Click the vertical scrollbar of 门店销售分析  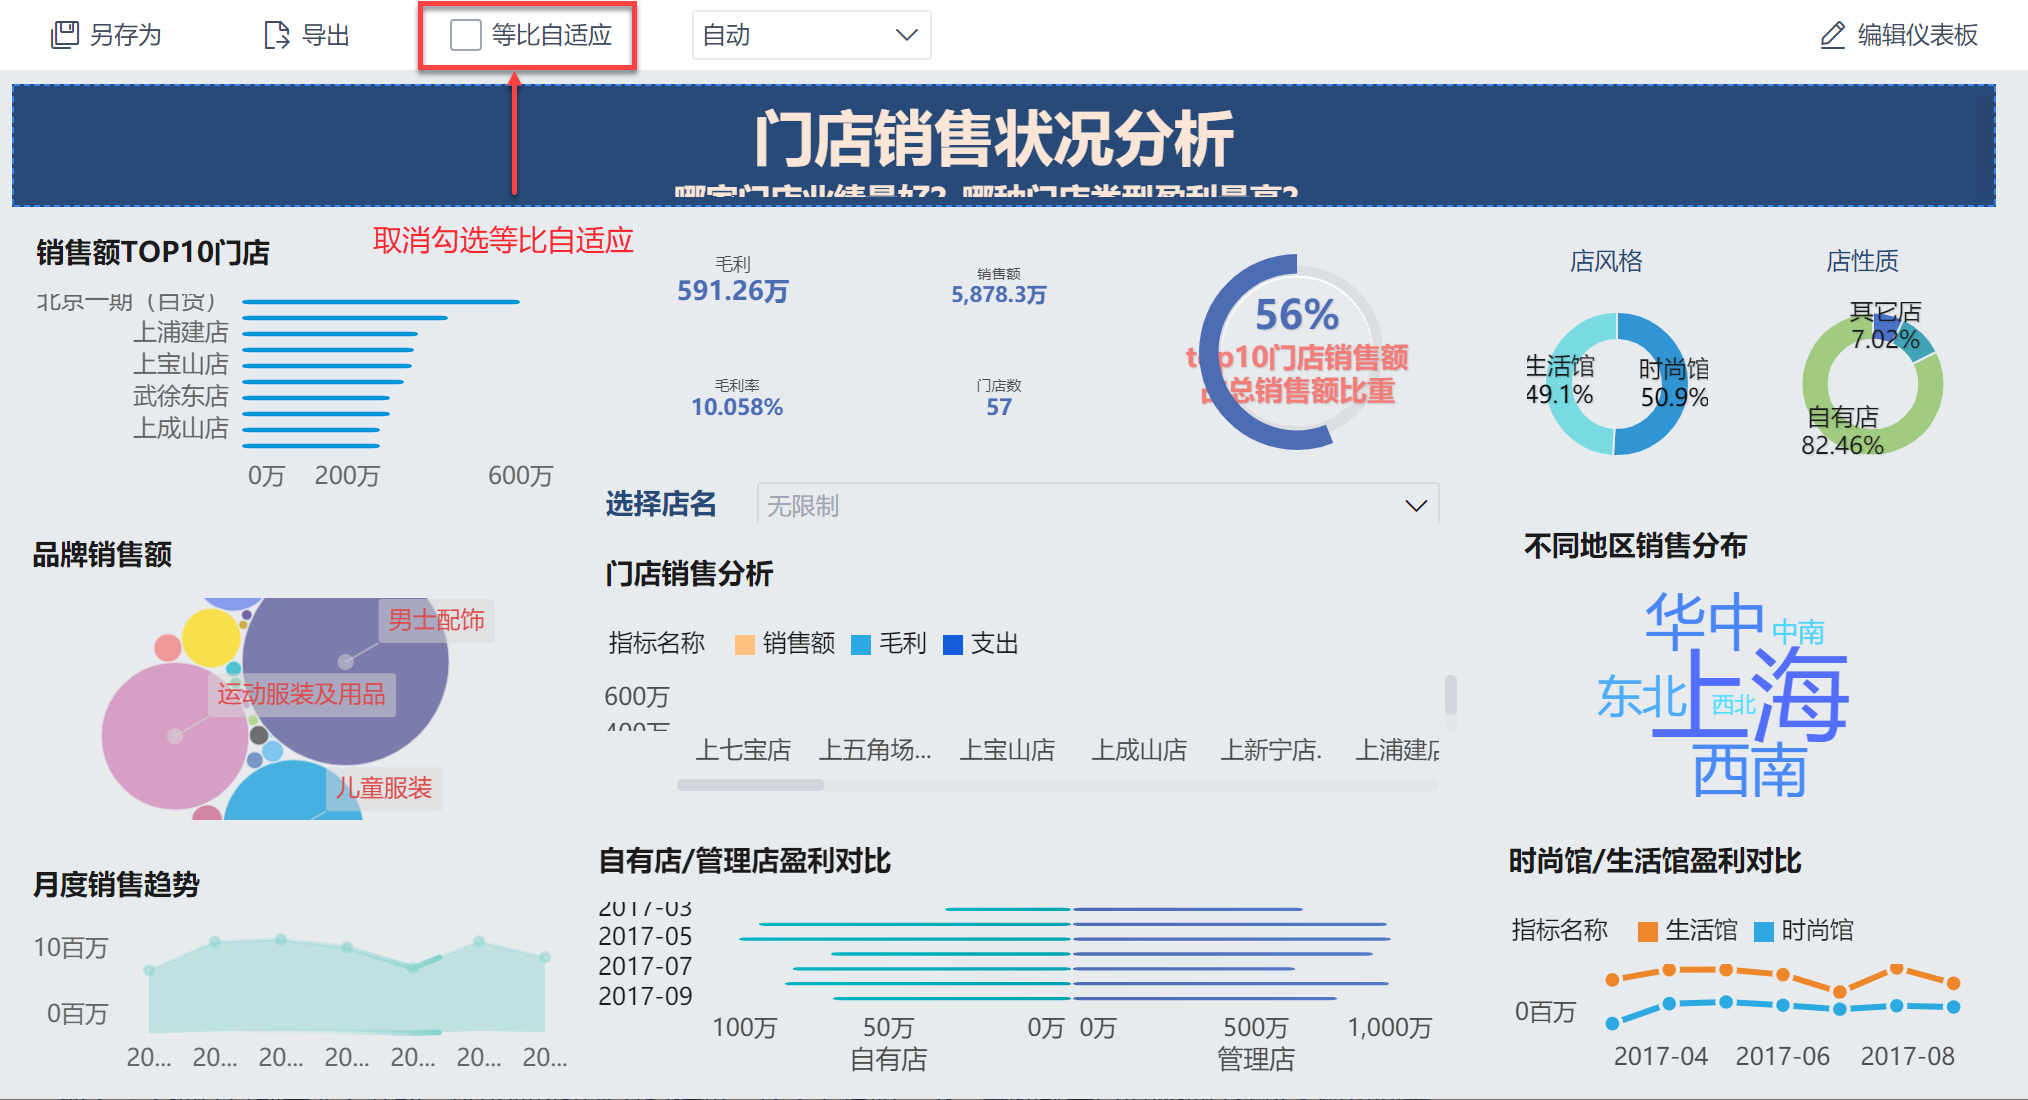(1450, 694)
